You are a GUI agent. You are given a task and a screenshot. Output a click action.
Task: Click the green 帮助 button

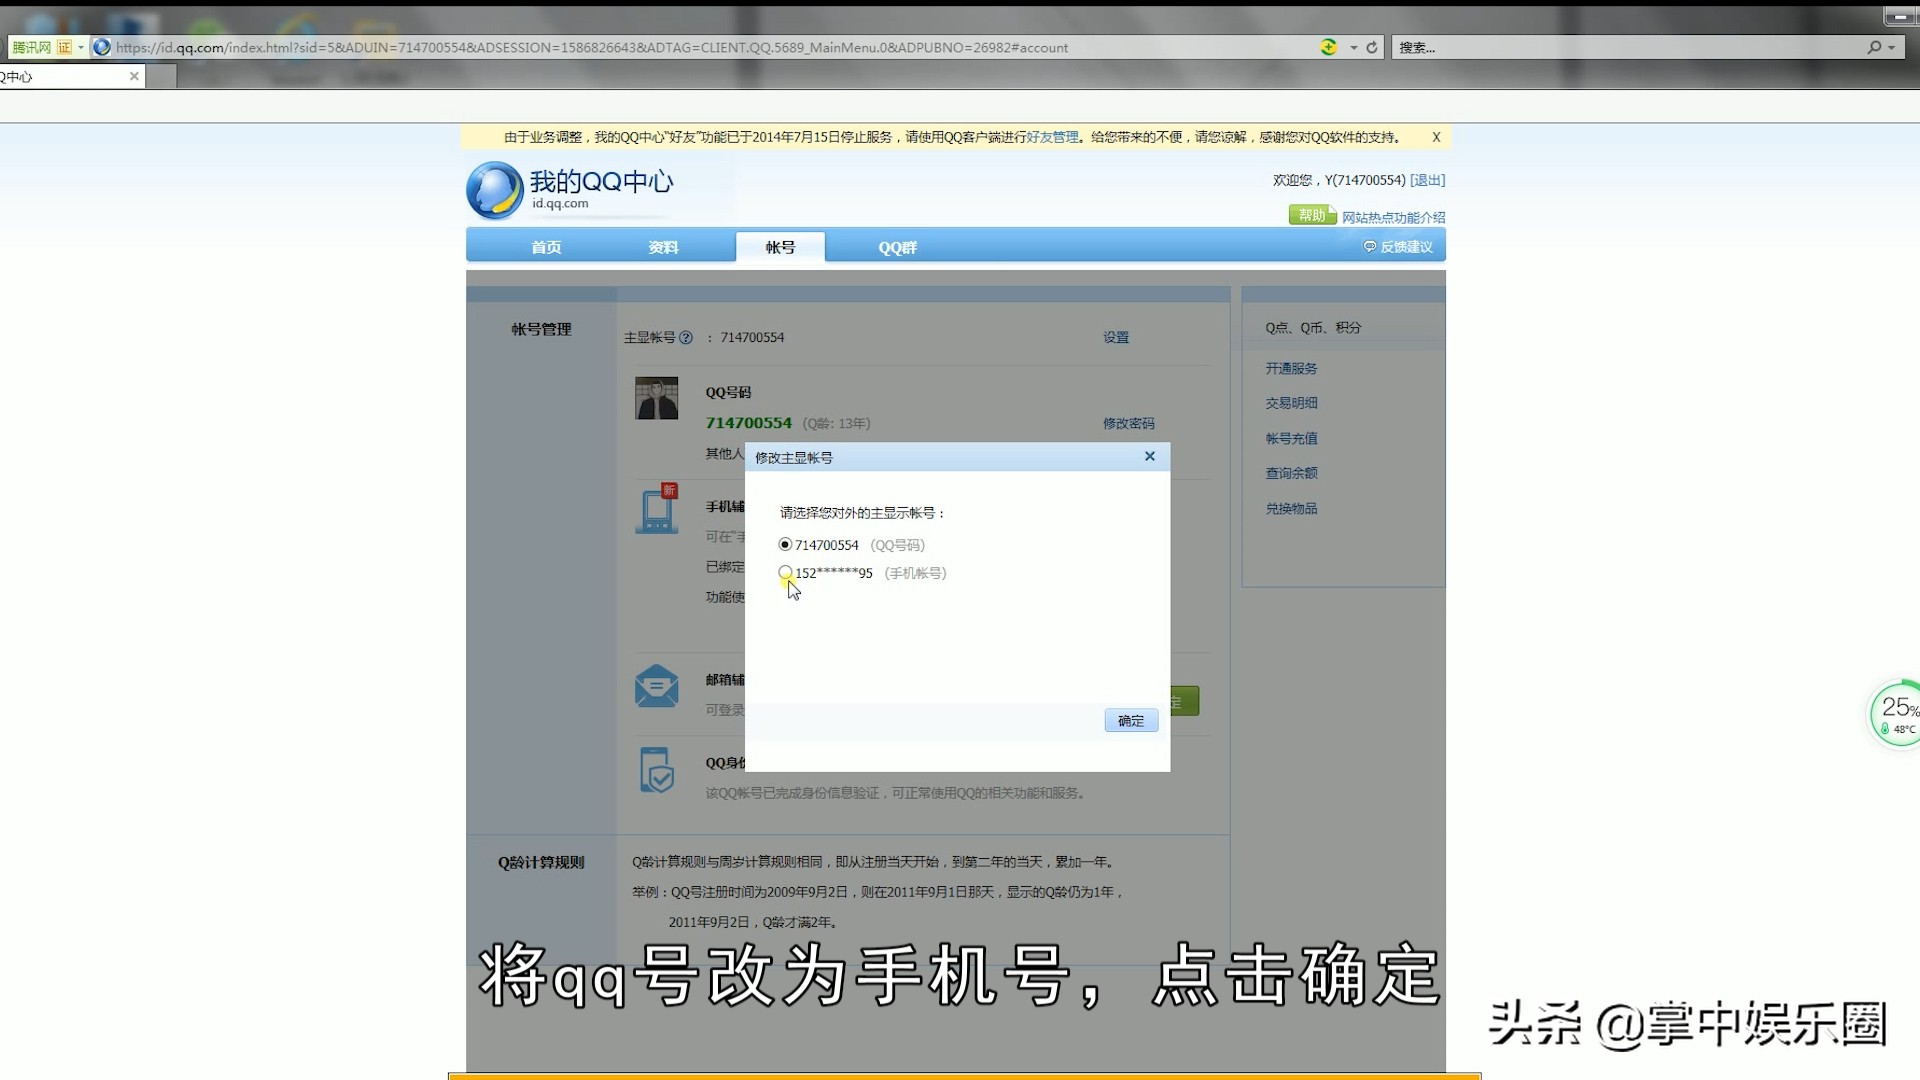(1312, 215)
